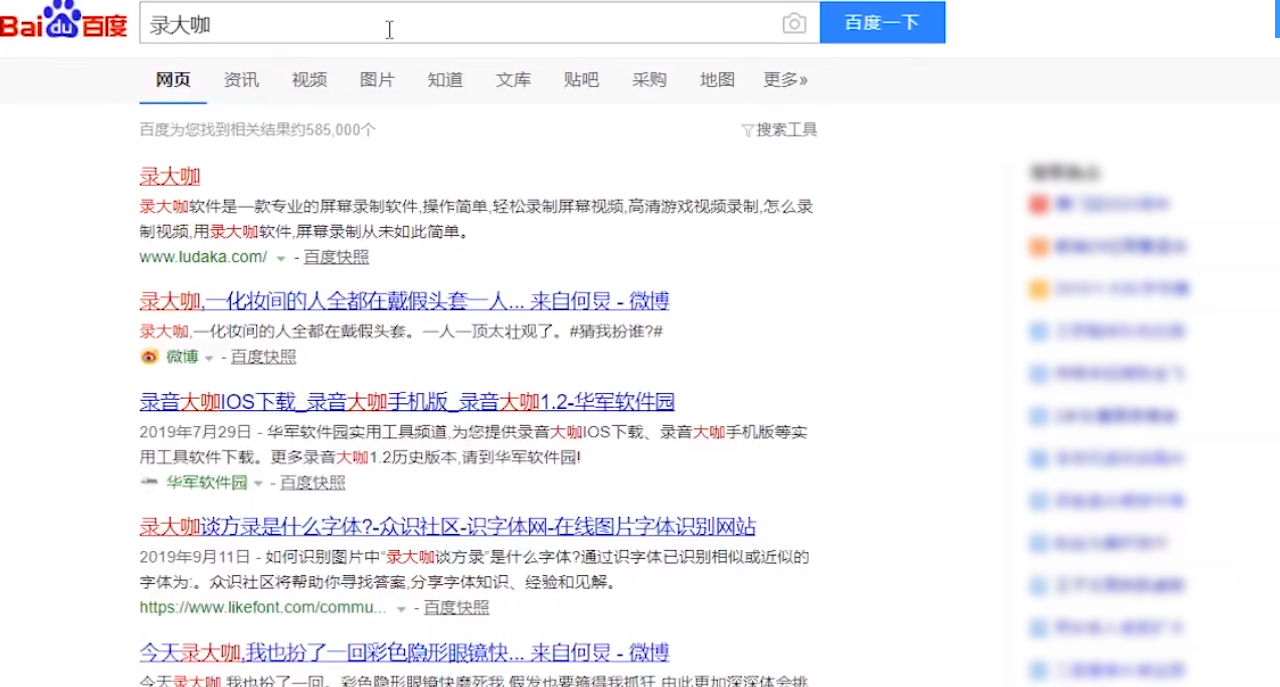1280x687 pixels.
Task: Click the 百度一下 search button
Action: tap(882, 23)
